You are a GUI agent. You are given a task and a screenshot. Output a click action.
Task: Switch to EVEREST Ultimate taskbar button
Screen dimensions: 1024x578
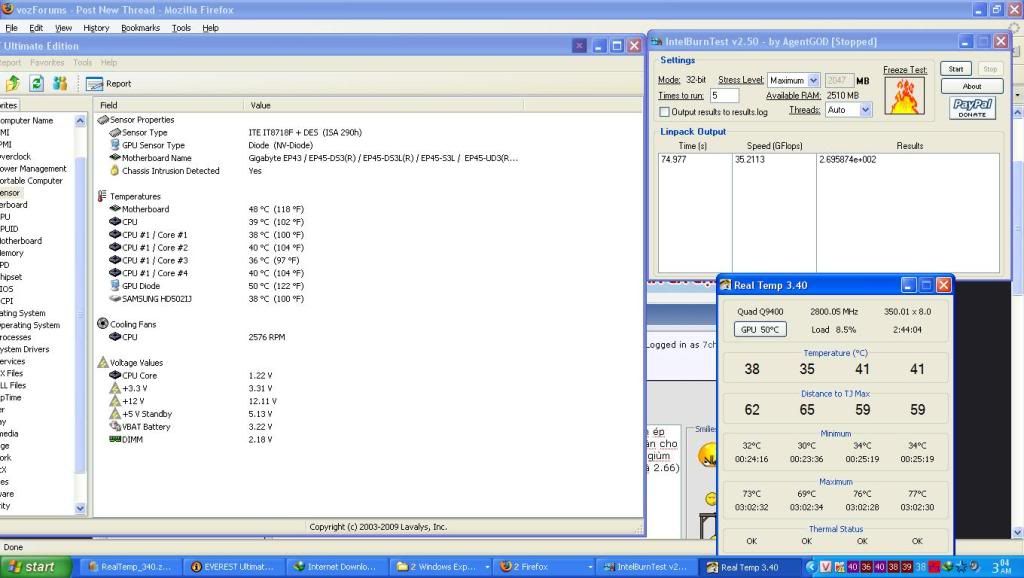[x=233, y=567]
